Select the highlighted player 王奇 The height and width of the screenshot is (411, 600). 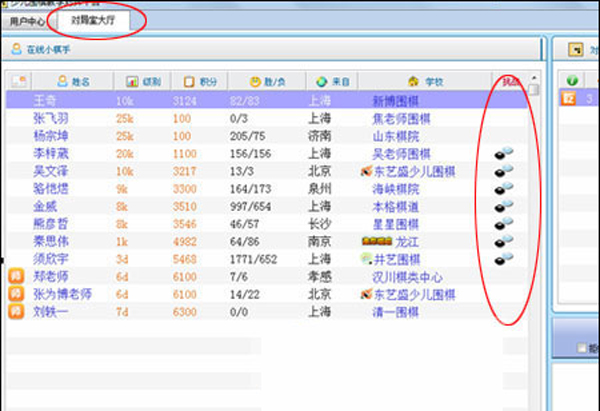click(45, 100)
